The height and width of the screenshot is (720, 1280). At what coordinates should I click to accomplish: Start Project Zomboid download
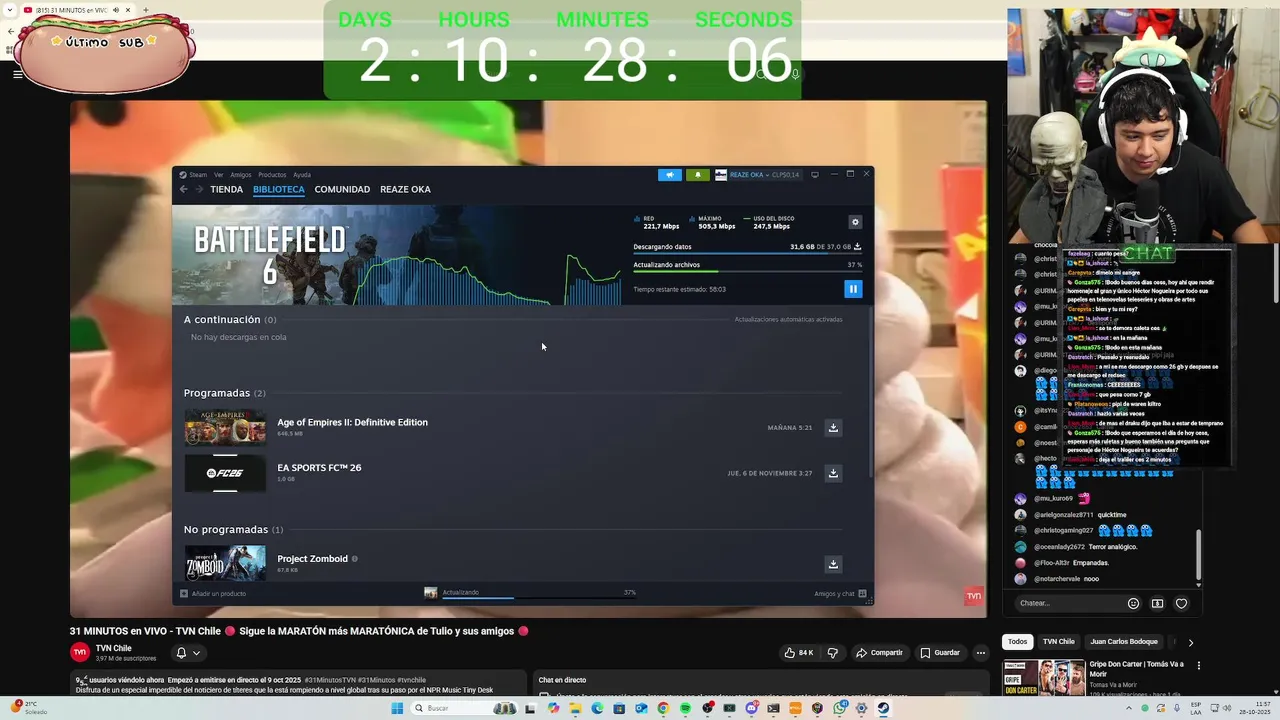[x=833, y=564]
